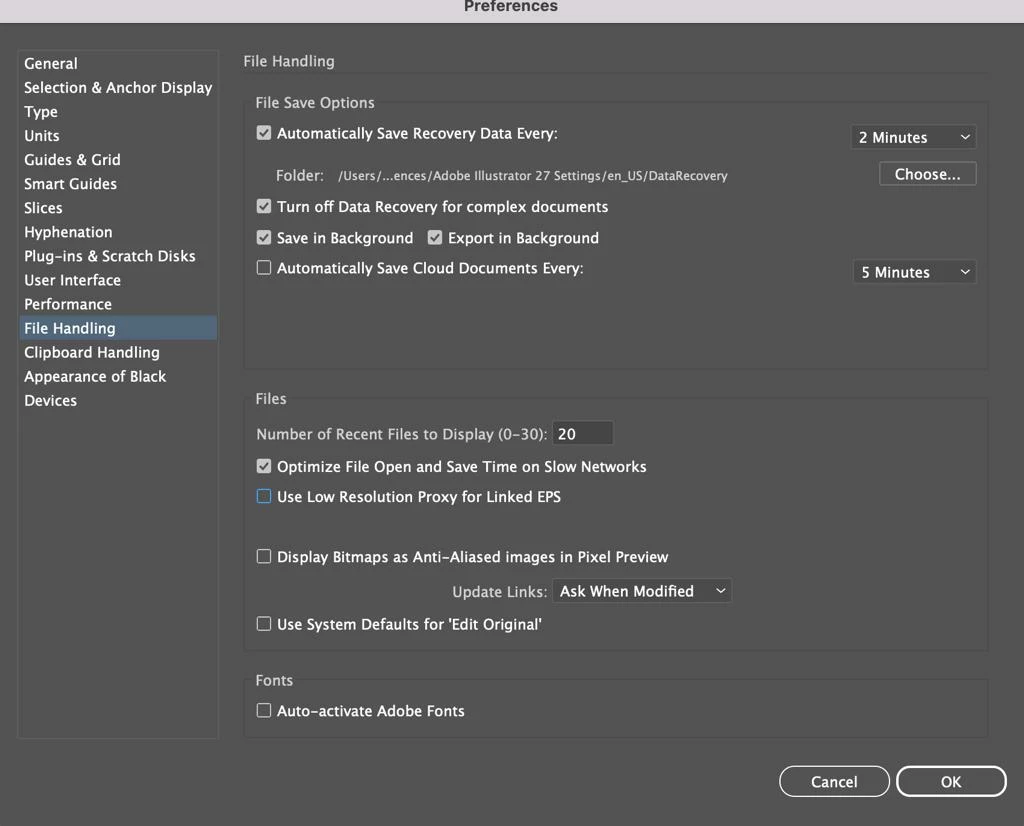1024x826 pixels.
Task: Toggle Optimize File Open on Slow Networks
Action: pyautogui.click(x=264, y=466)
